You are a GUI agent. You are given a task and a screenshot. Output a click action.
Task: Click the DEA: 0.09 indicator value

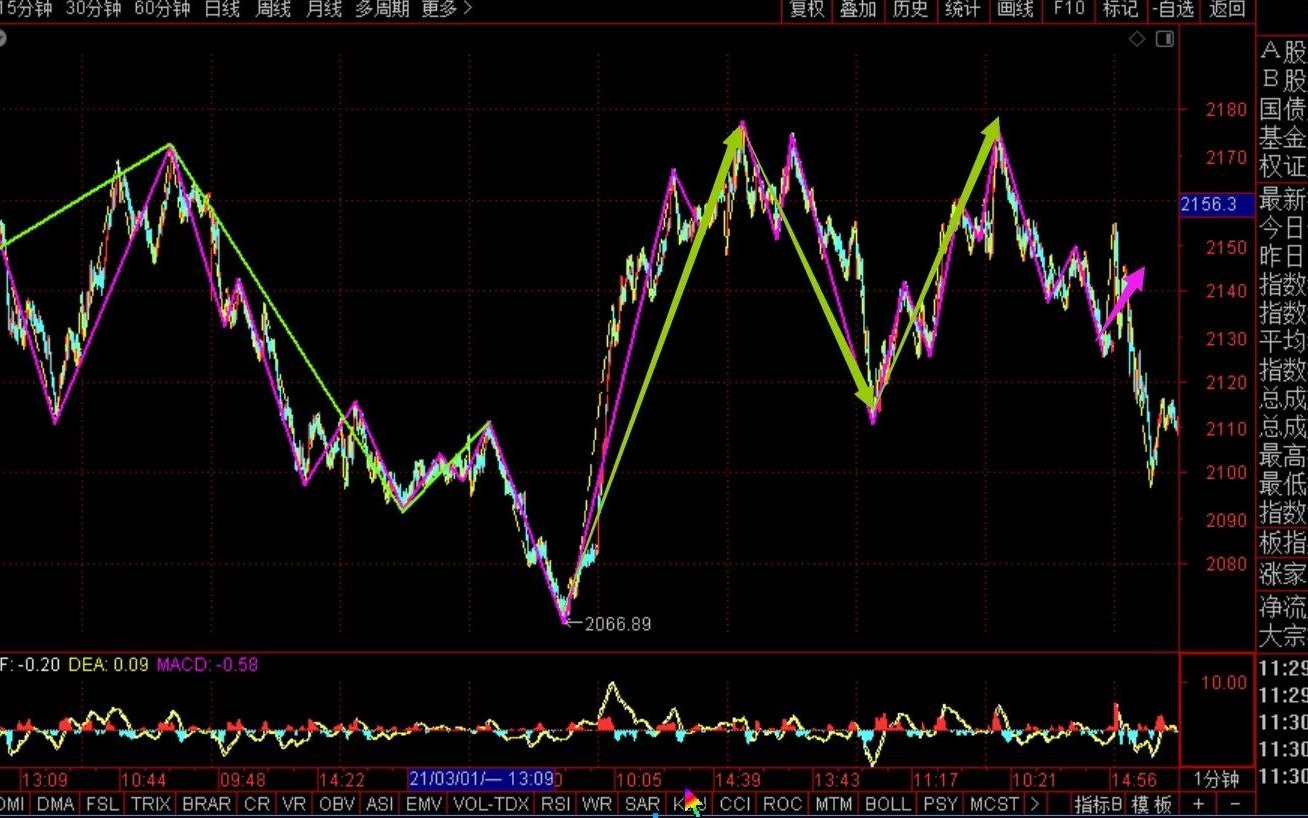(109, 664)
